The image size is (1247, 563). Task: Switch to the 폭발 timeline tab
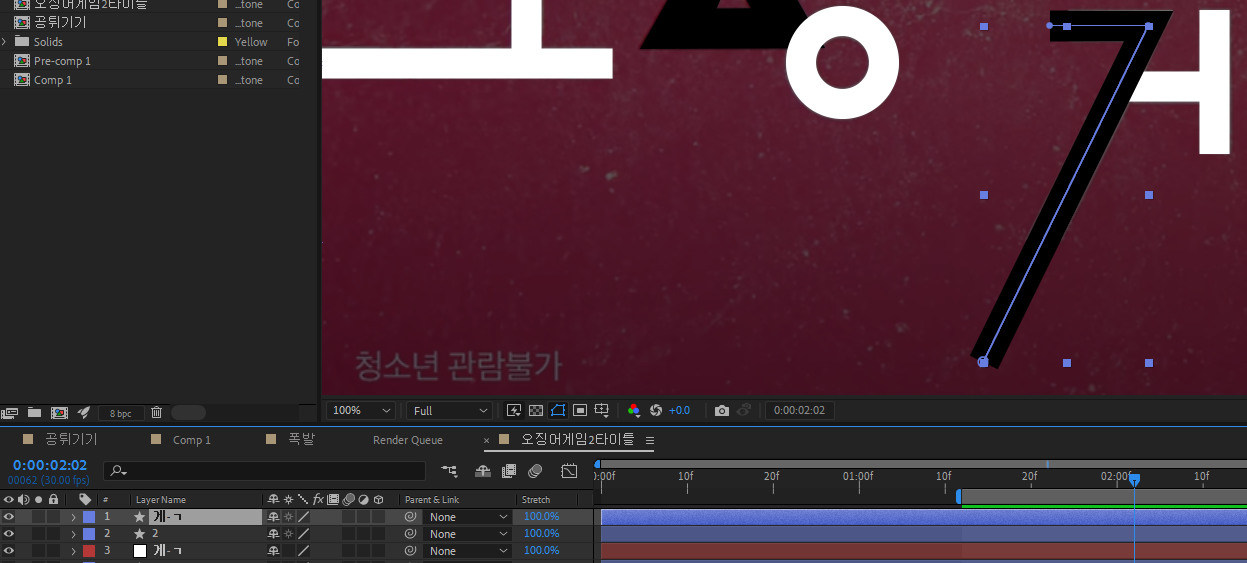pyautogui.click(x=301, y=439)
